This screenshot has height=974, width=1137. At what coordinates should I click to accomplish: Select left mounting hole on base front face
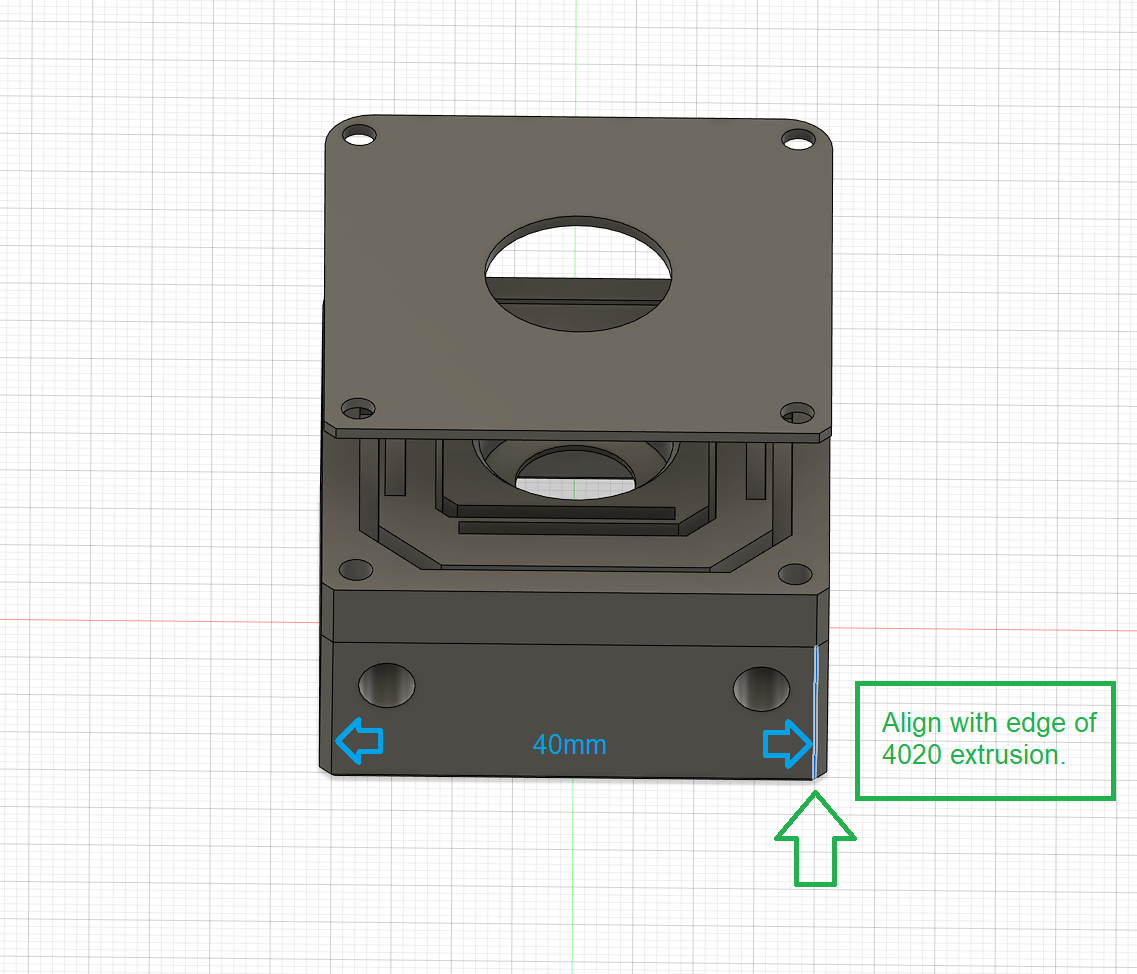coord(386,685)
